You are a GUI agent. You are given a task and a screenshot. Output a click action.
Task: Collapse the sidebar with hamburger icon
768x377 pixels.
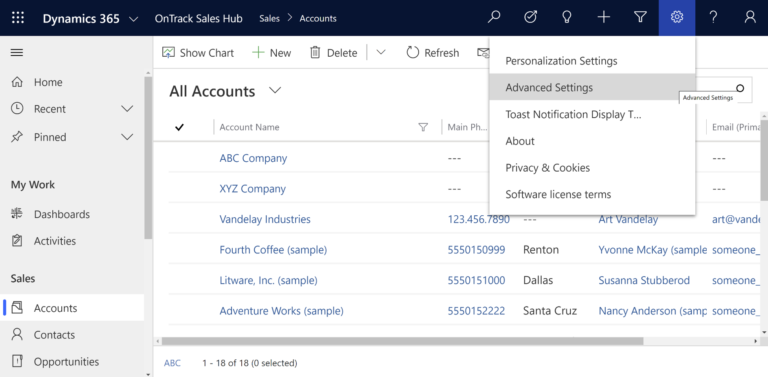(17, 52)
